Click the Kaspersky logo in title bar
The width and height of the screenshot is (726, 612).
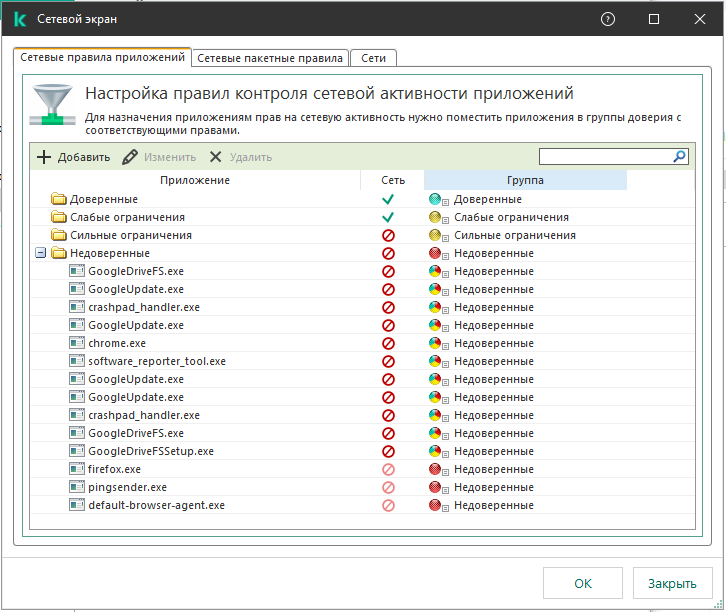click(x=18, y=19)
